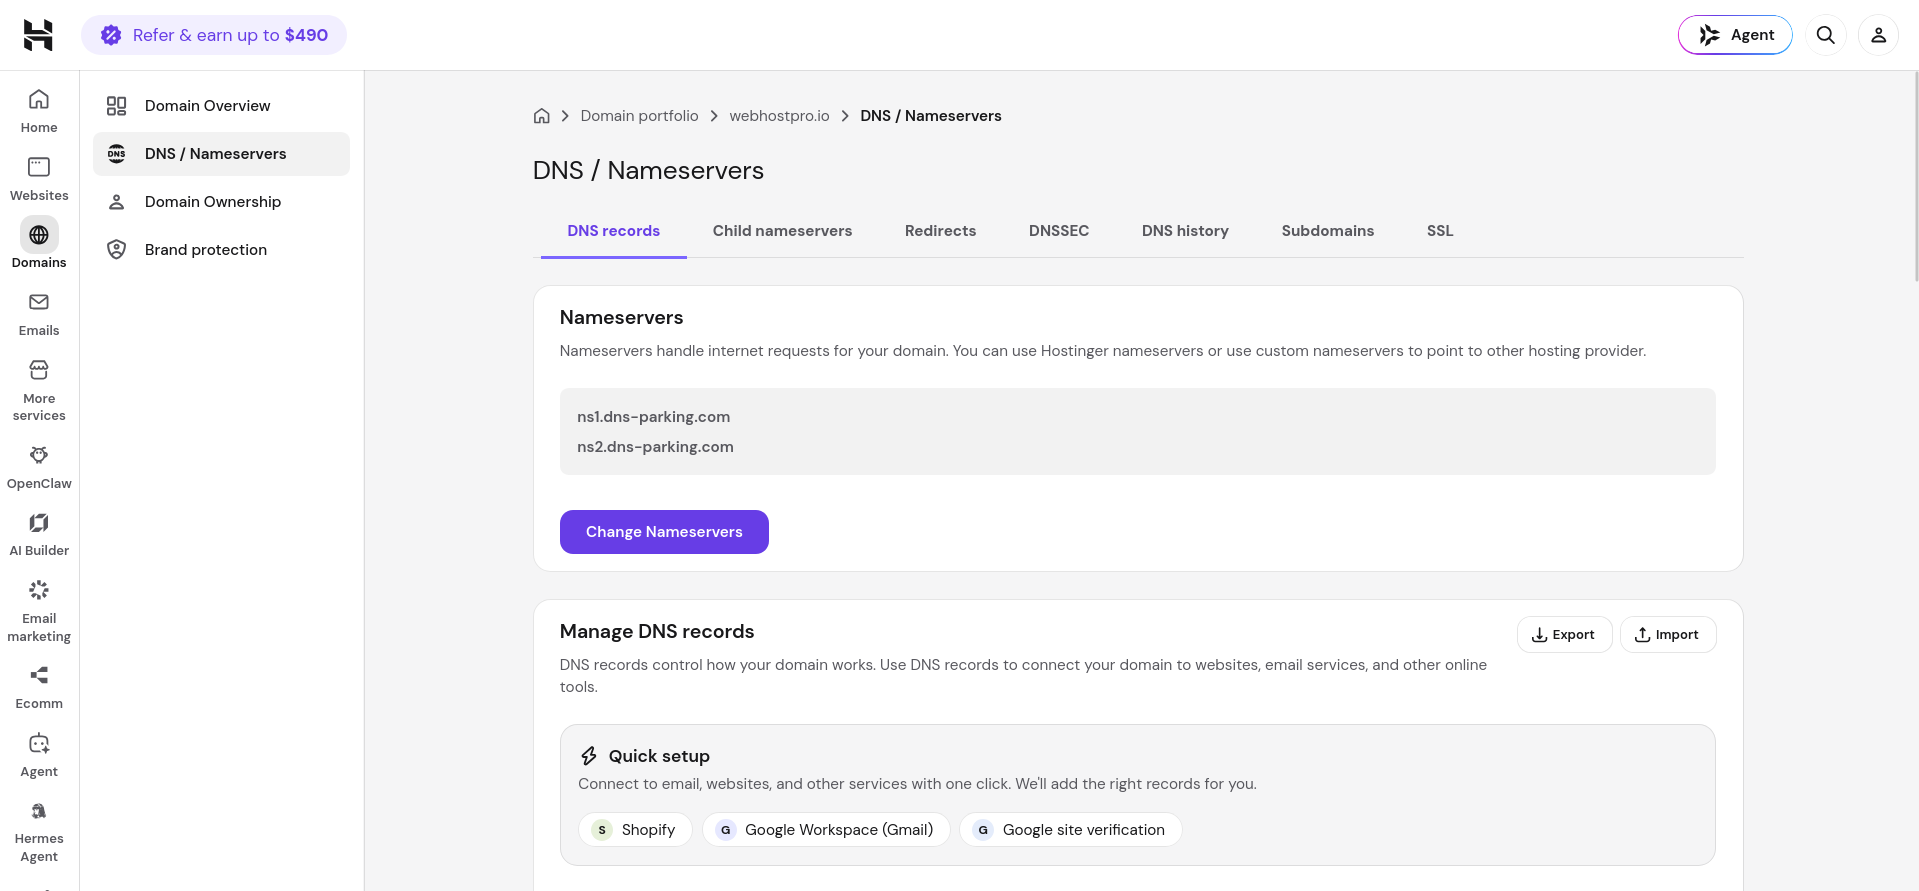Open Emails in the sidebar
This screenshot has height=891, width=1919.
pyautogui.click(x=39, y=314)
